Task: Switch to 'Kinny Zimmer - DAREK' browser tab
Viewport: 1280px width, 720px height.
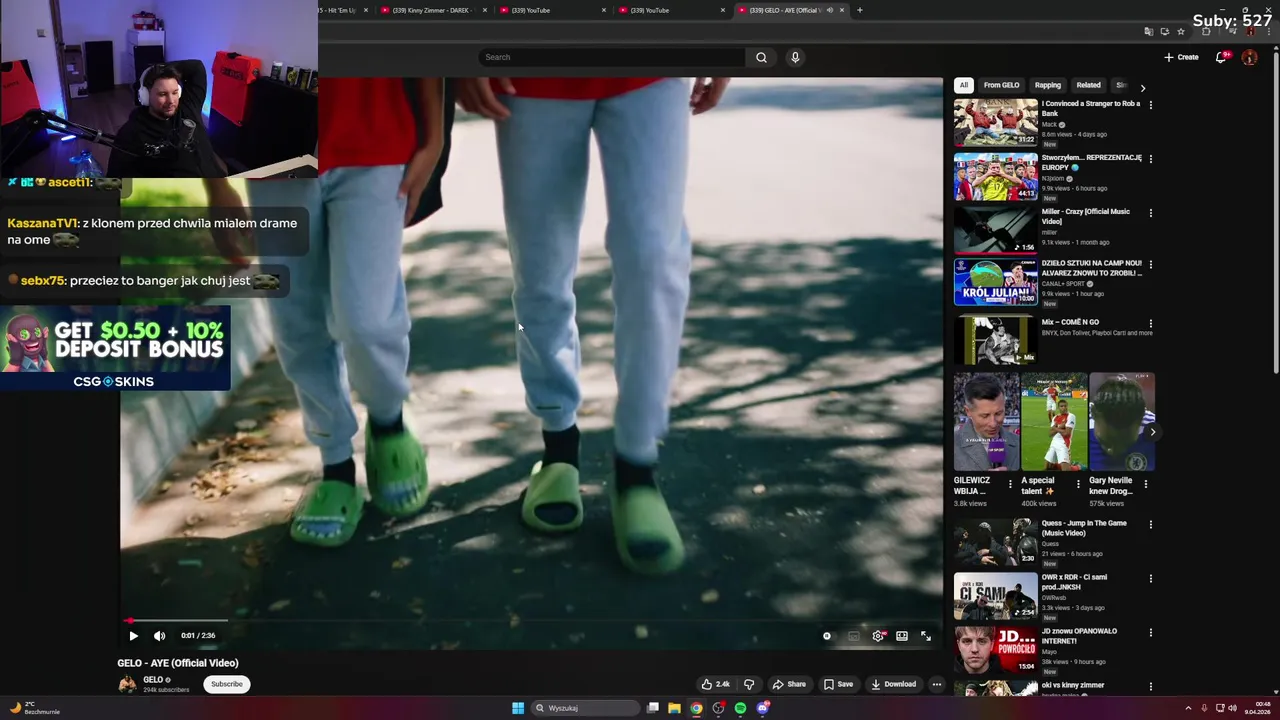Action: [432, 10]
